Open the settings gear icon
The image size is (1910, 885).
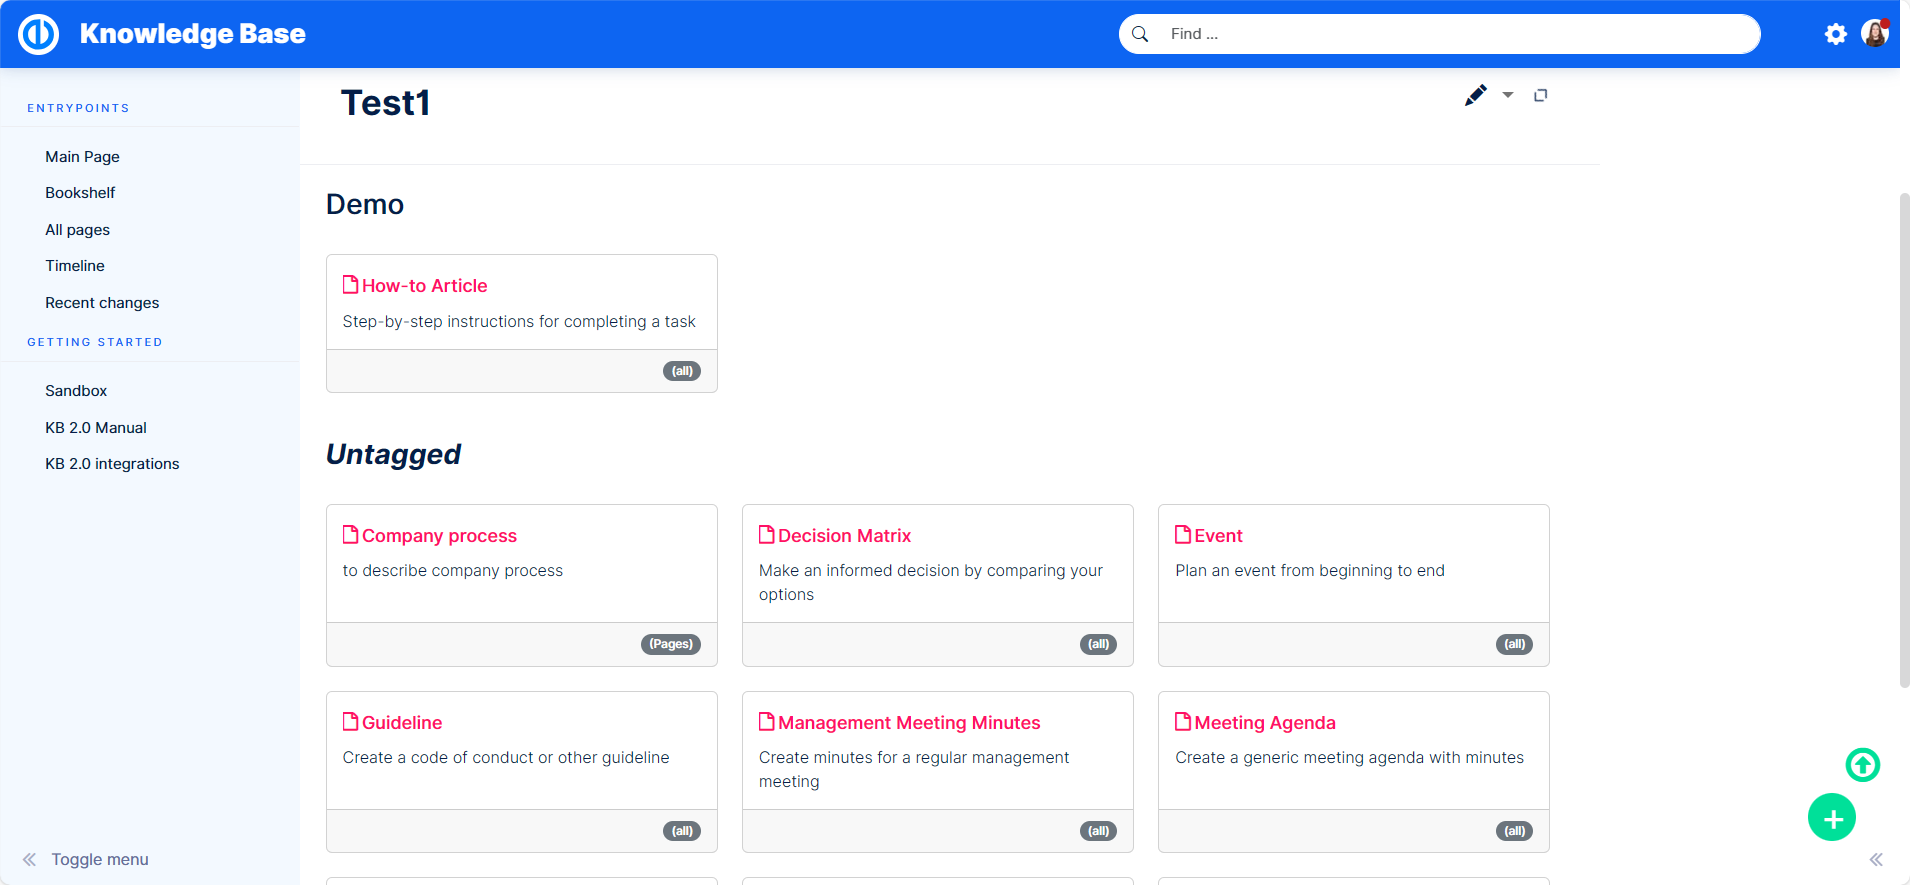tap(1835, 34)
